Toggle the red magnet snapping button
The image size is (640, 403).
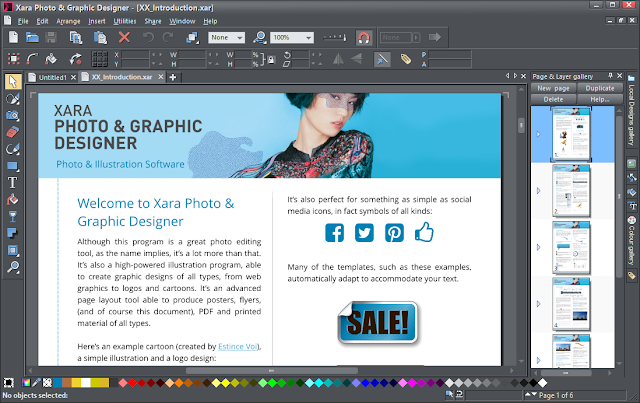coord(363,38)
